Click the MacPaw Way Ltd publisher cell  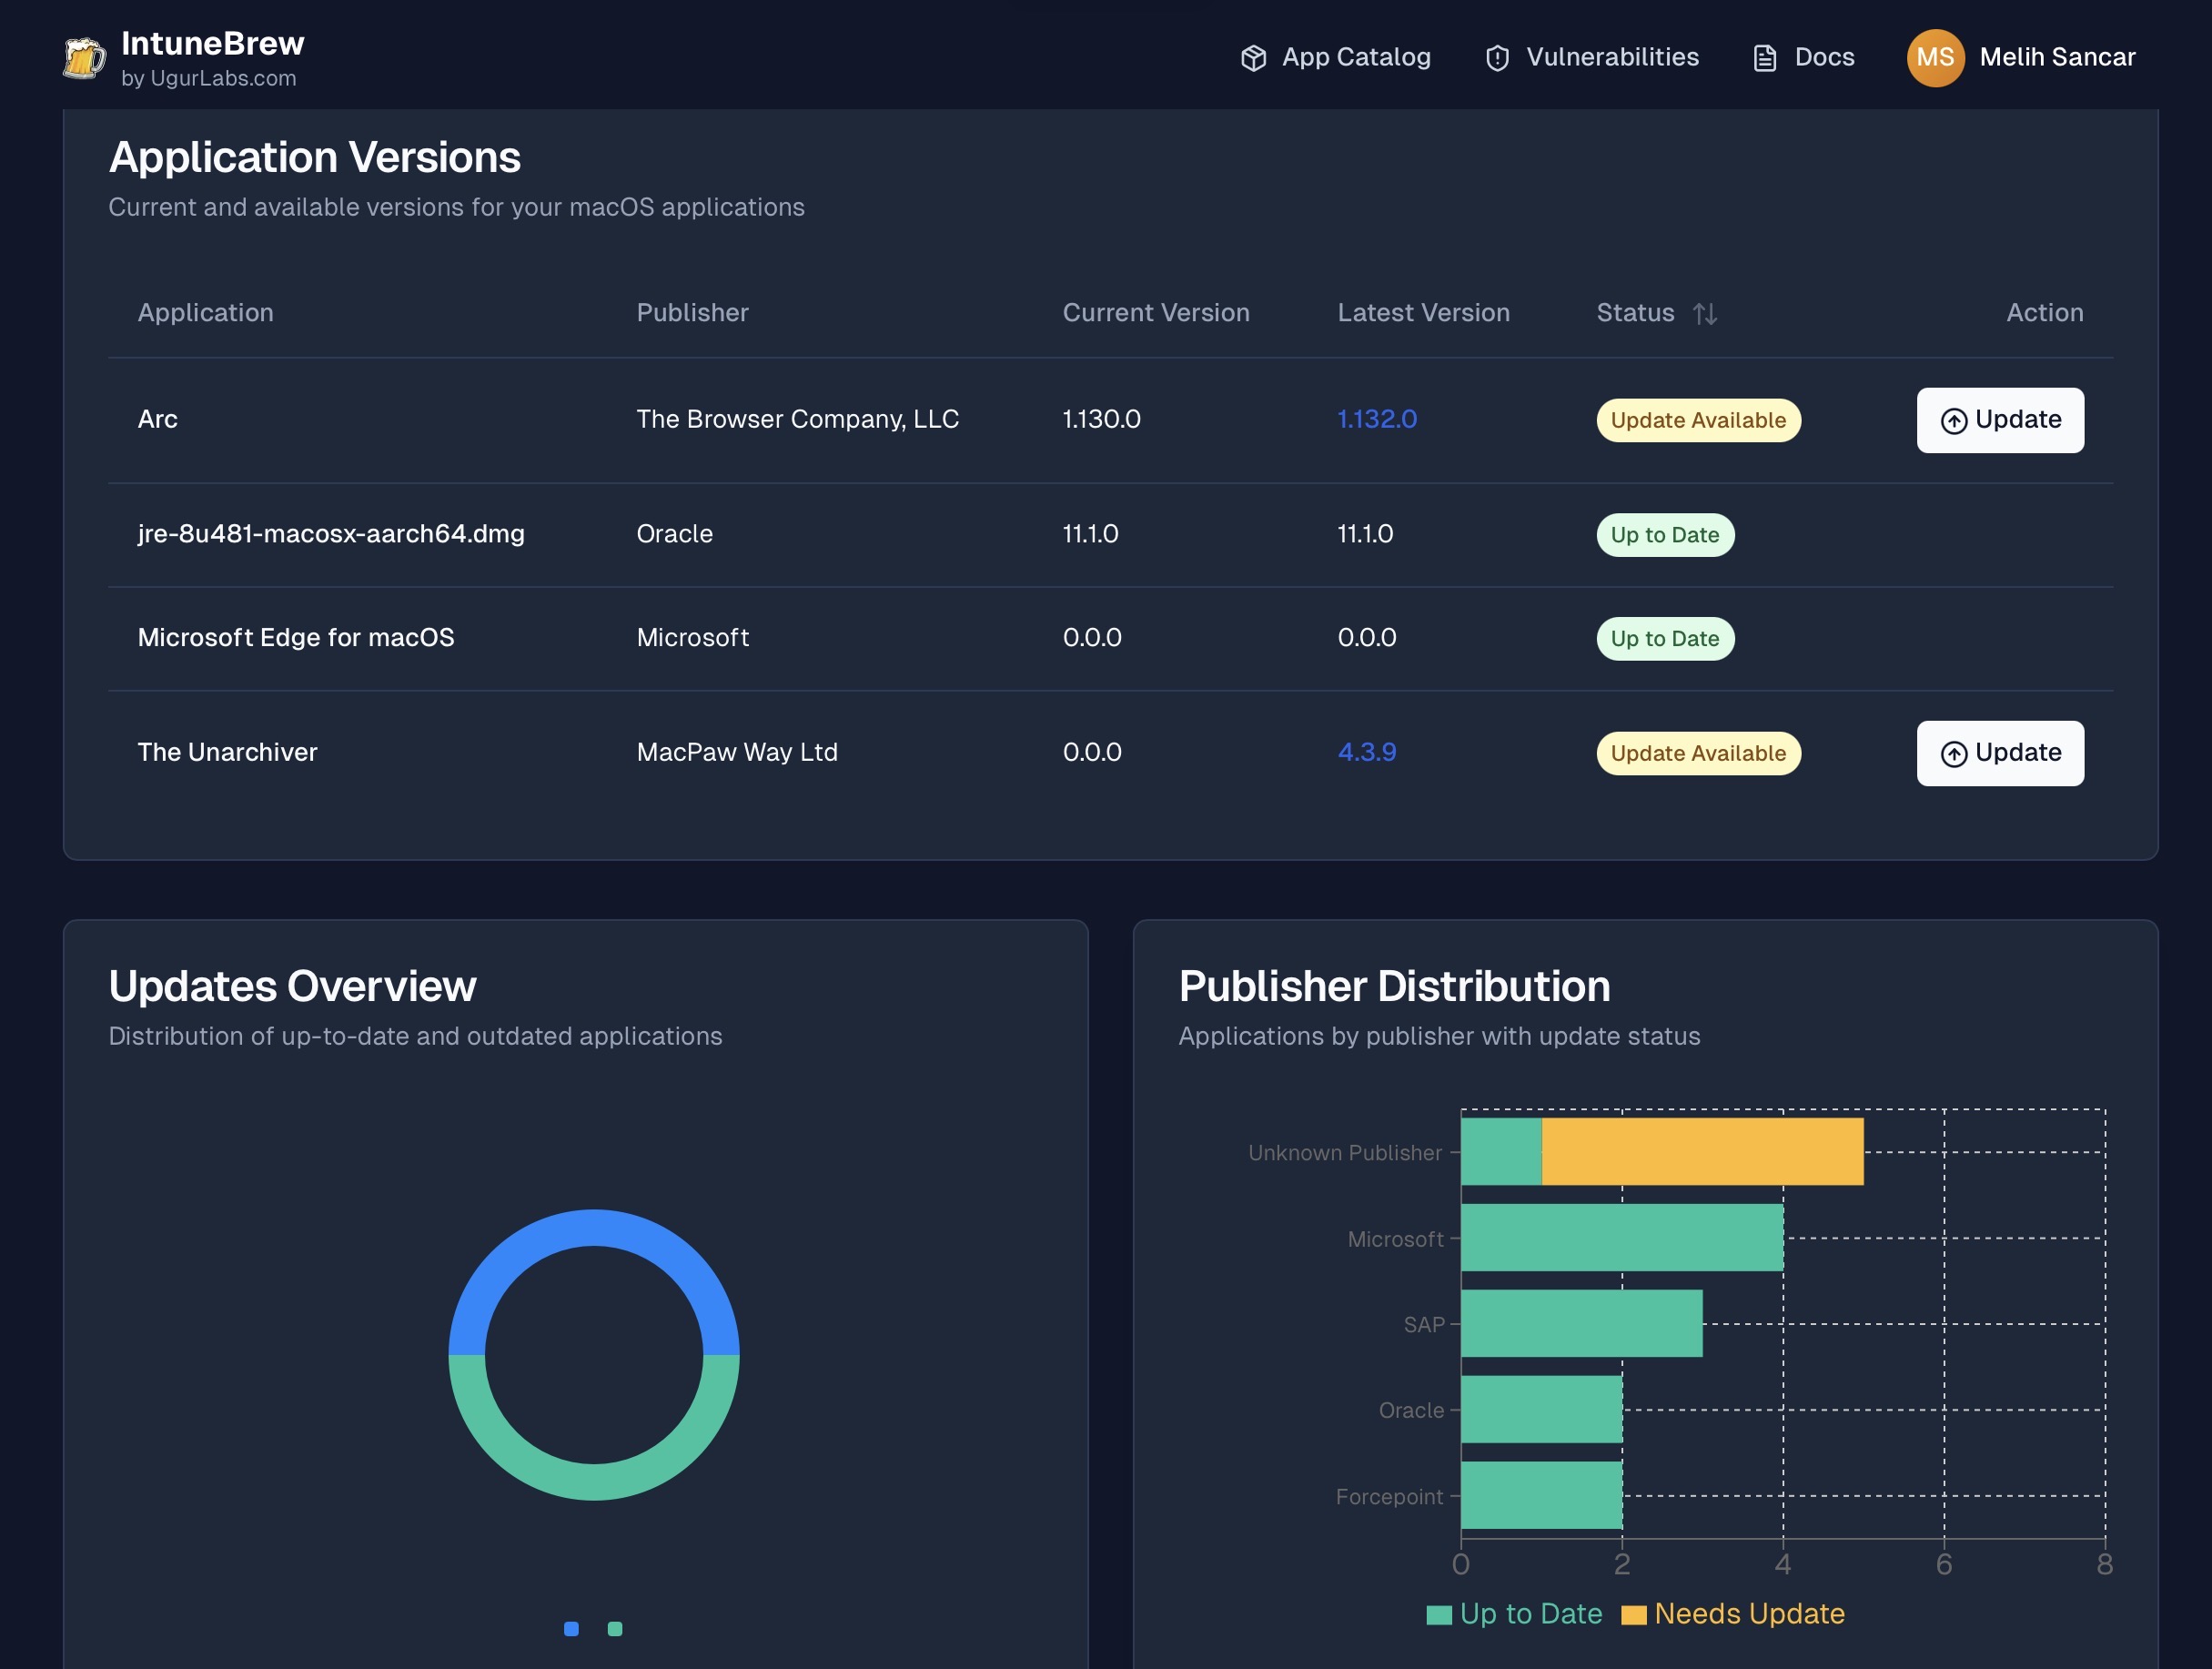pos(737,752)
